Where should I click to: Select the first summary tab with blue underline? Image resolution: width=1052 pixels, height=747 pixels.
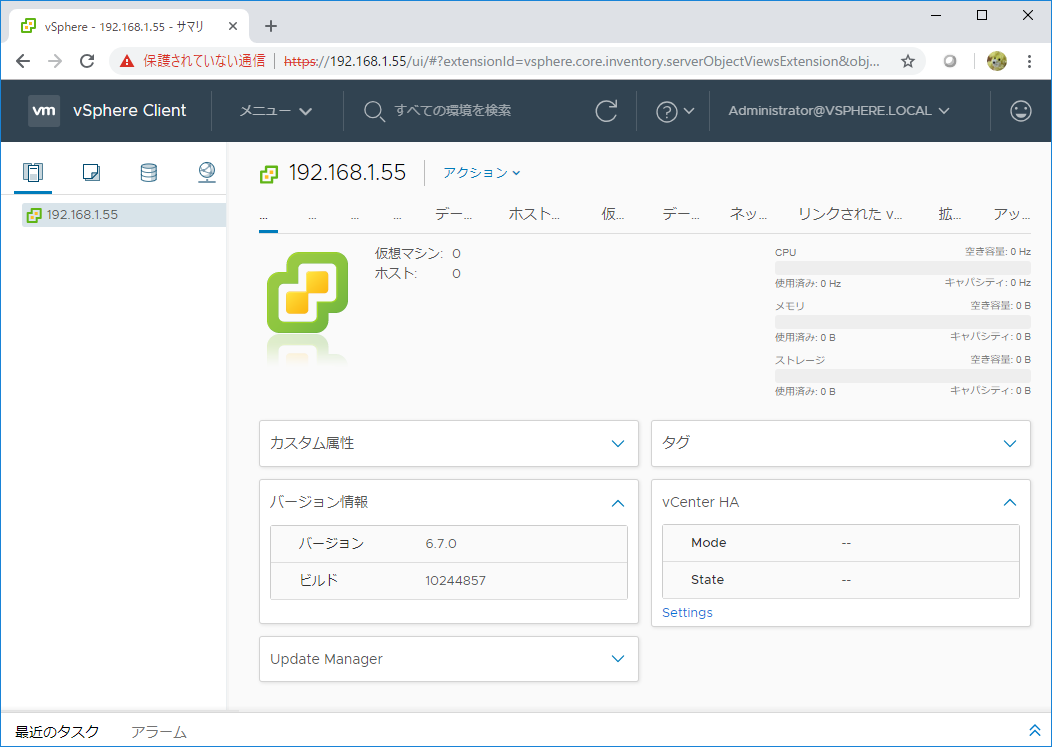pyautogui.click(x=268, y=217)
